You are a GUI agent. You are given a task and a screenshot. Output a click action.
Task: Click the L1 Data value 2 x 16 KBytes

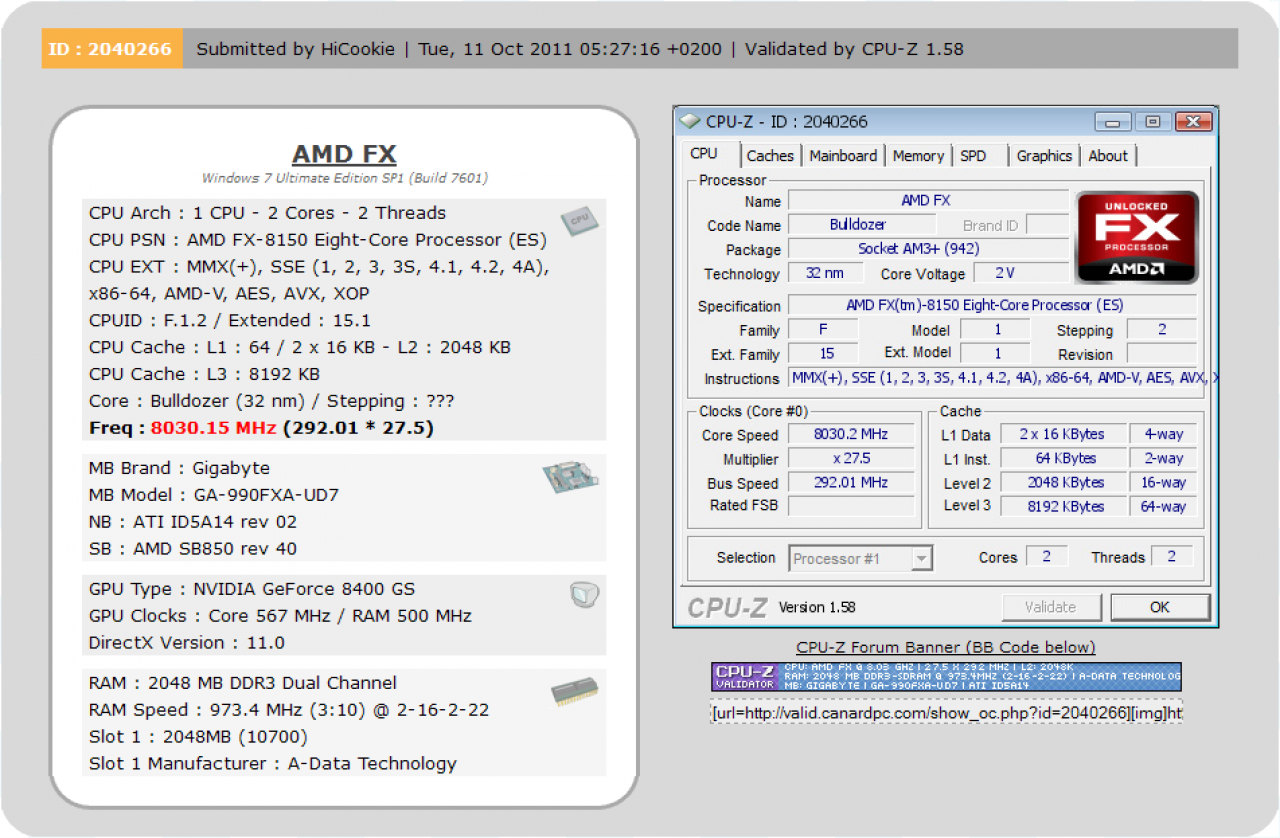(1062, 435)
